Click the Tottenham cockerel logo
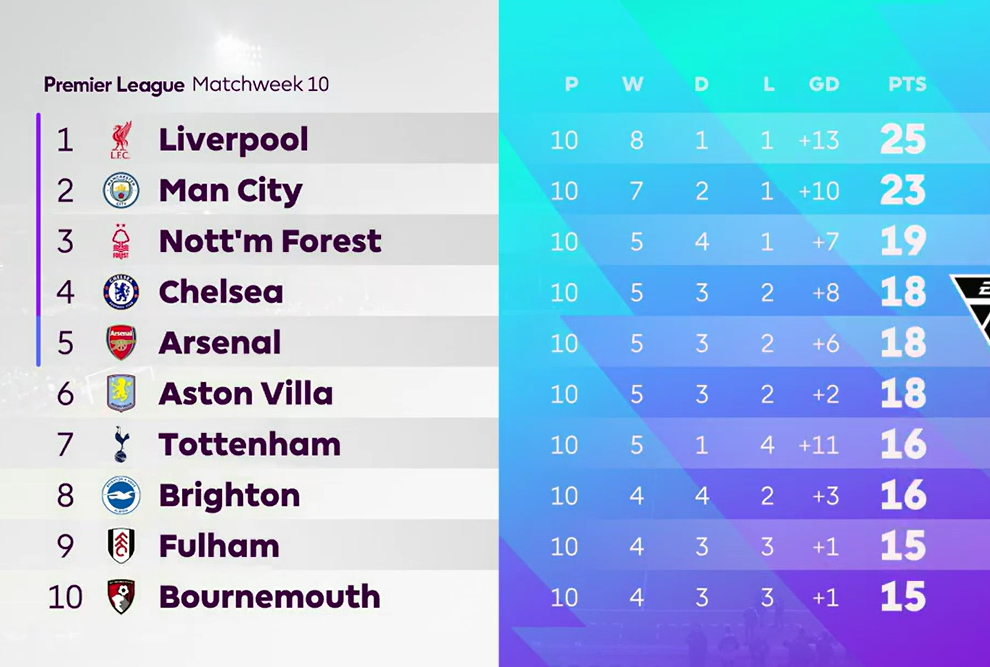The width and height of the screenshot is (990, 667). [121, 444]
